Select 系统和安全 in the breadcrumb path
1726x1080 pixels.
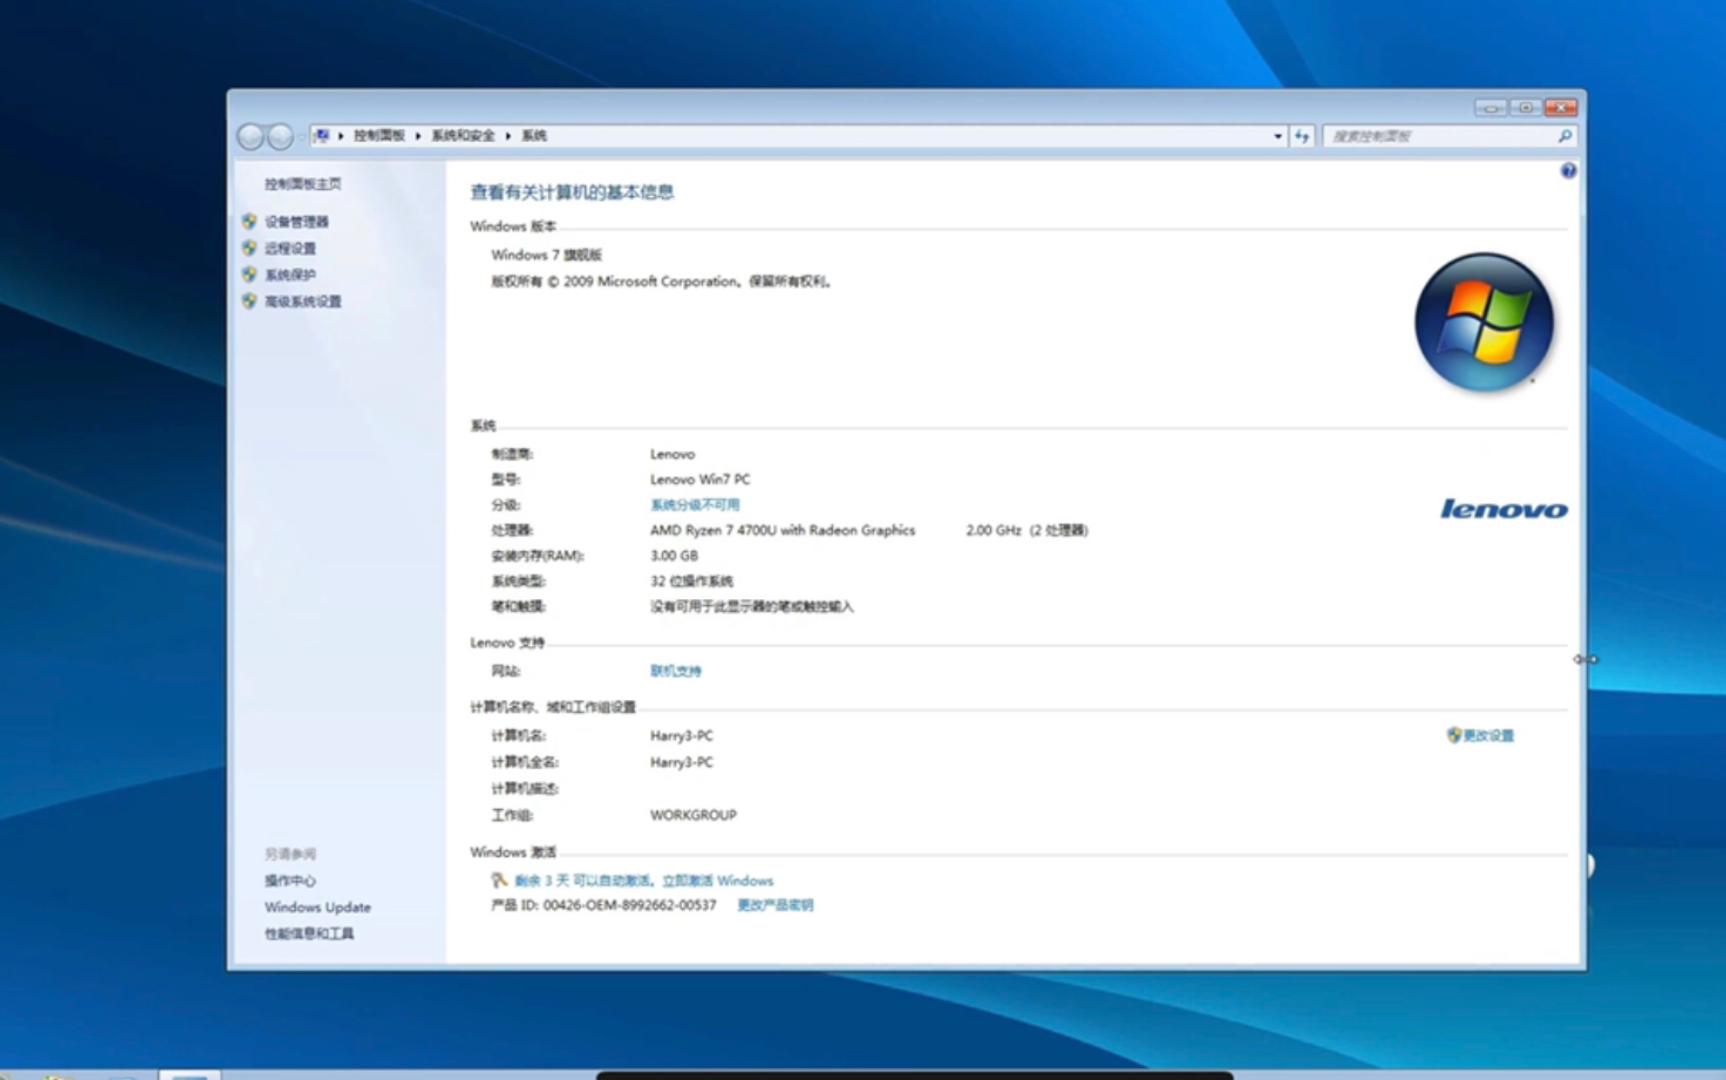click(464, 135)
